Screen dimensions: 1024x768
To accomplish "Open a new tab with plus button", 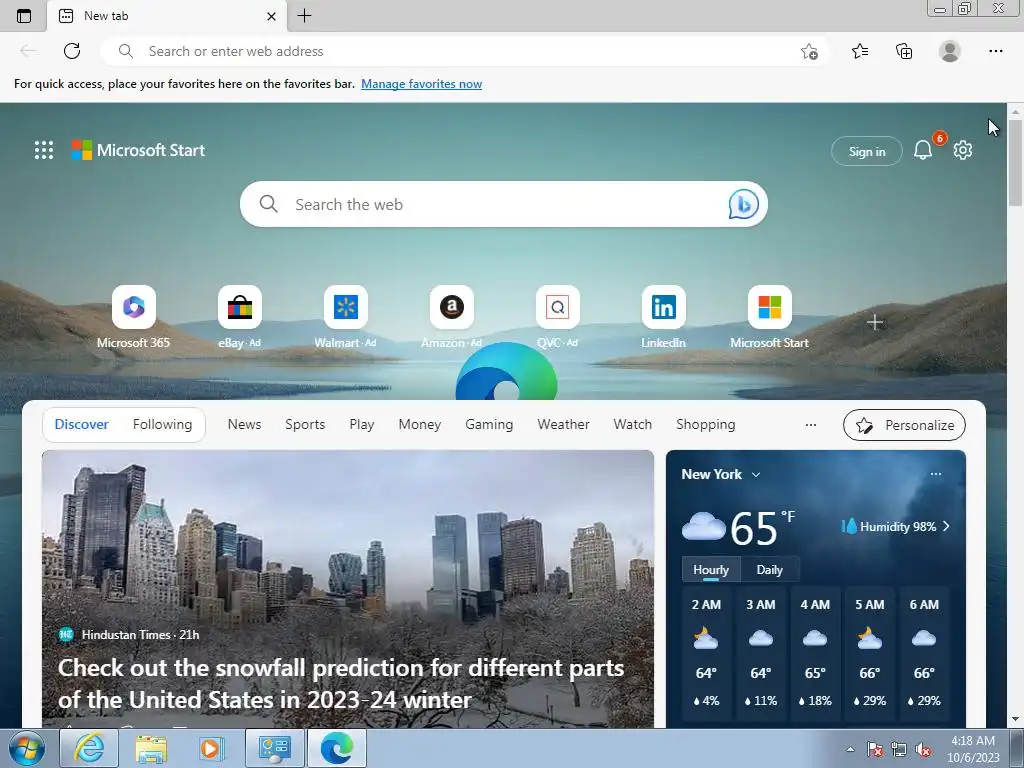I will tap(304, 16).
